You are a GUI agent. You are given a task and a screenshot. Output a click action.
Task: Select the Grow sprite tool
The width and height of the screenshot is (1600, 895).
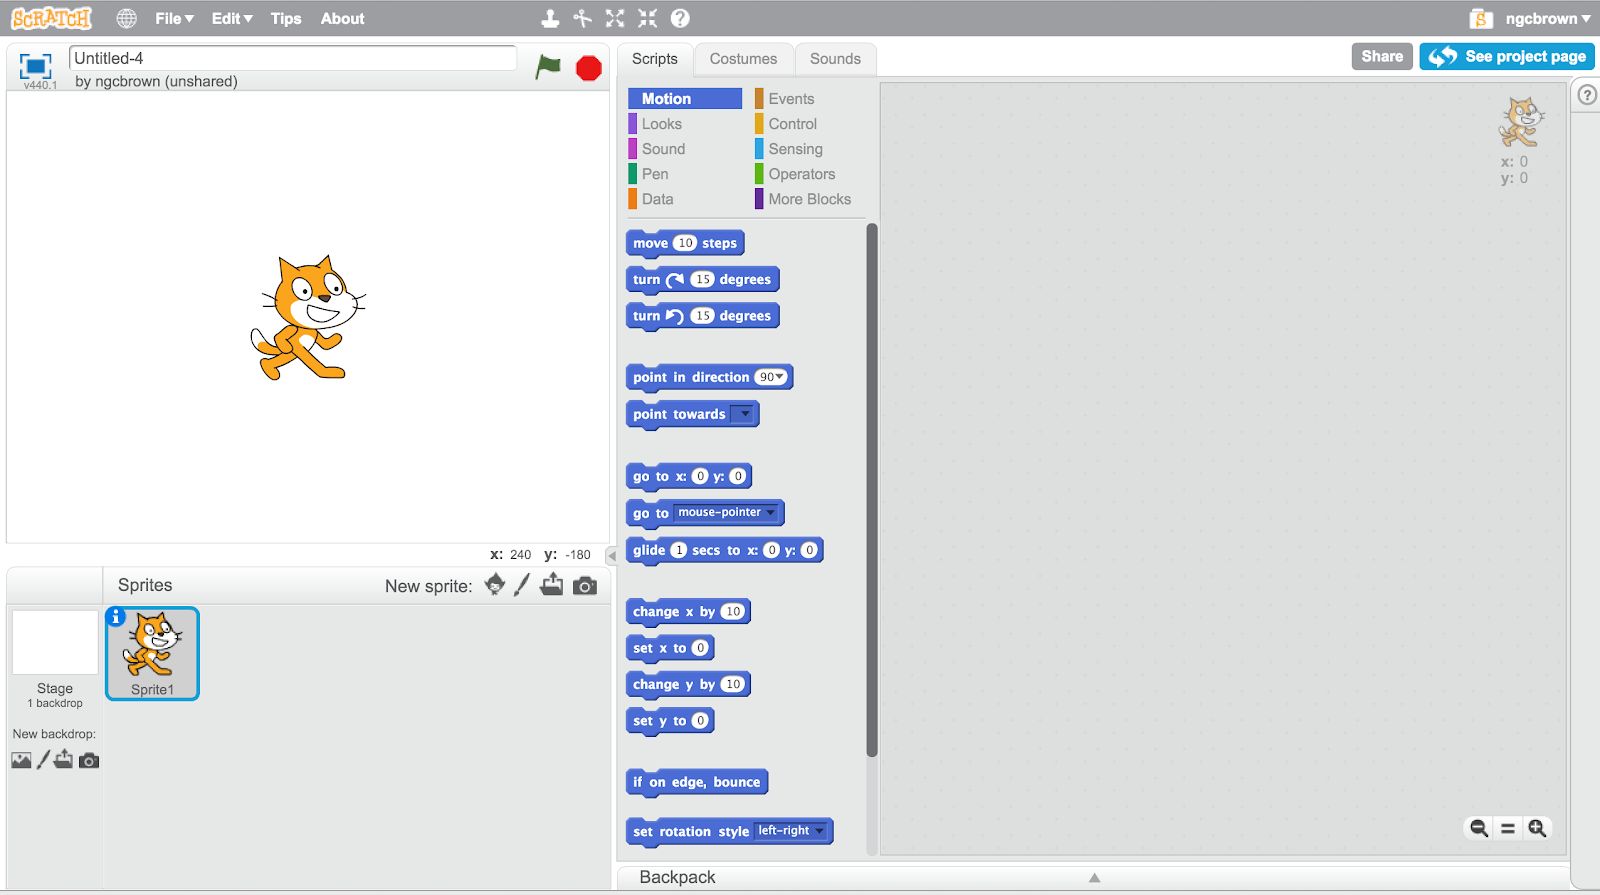[615, 18]
